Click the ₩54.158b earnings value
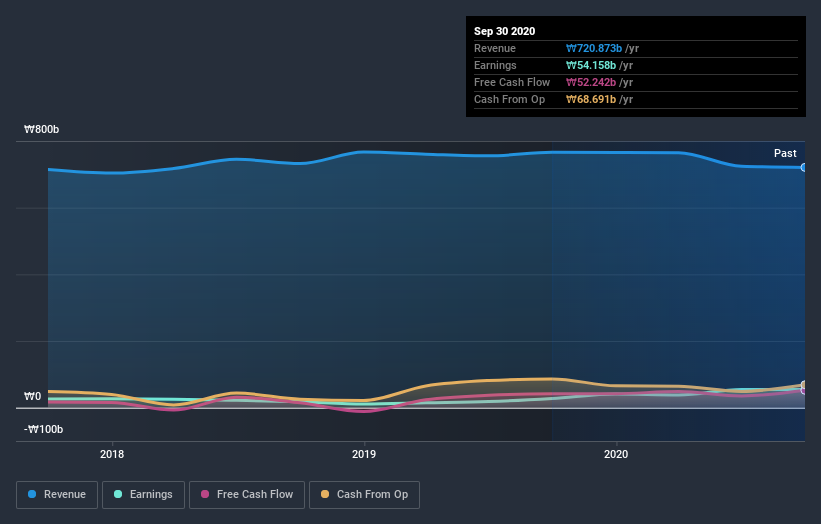821x524 pixels. (591, 65)
